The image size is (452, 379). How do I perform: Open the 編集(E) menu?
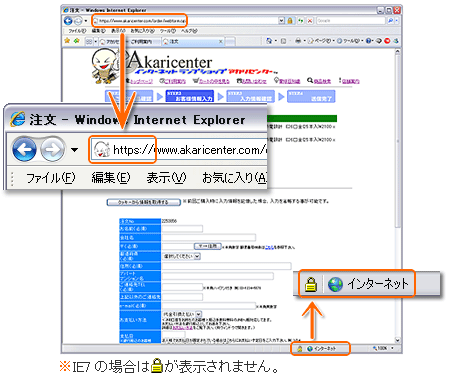[111, 178]
